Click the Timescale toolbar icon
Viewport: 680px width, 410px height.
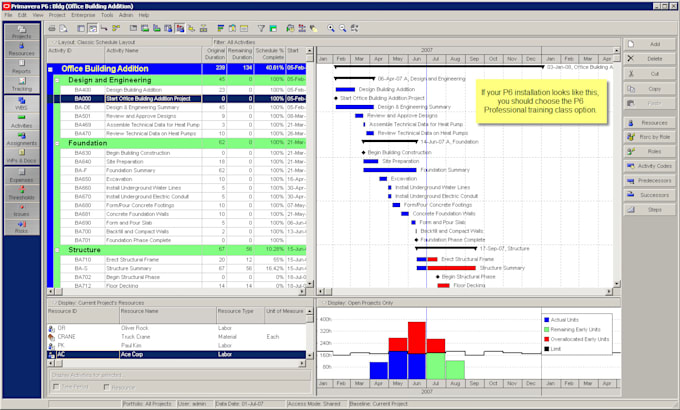click(244, 29)
